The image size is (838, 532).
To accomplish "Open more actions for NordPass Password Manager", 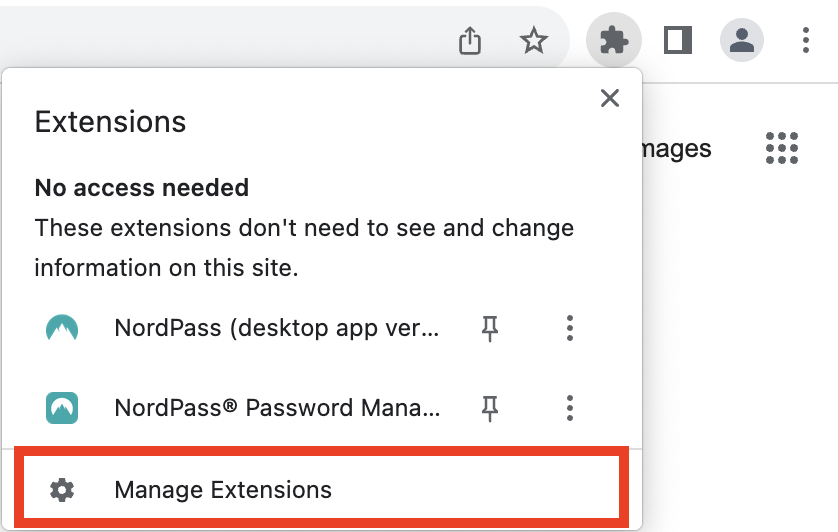I will (569, 408).
